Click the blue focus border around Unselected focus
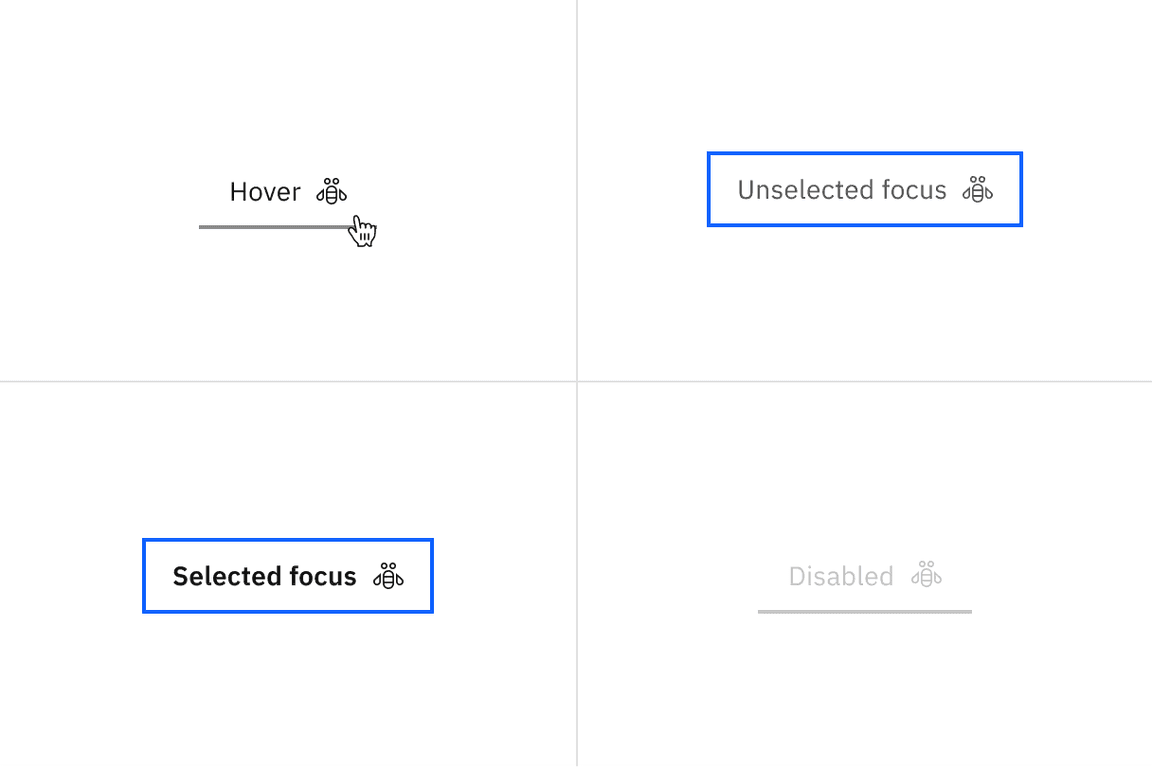1152x767 pixels. (864, 153)
